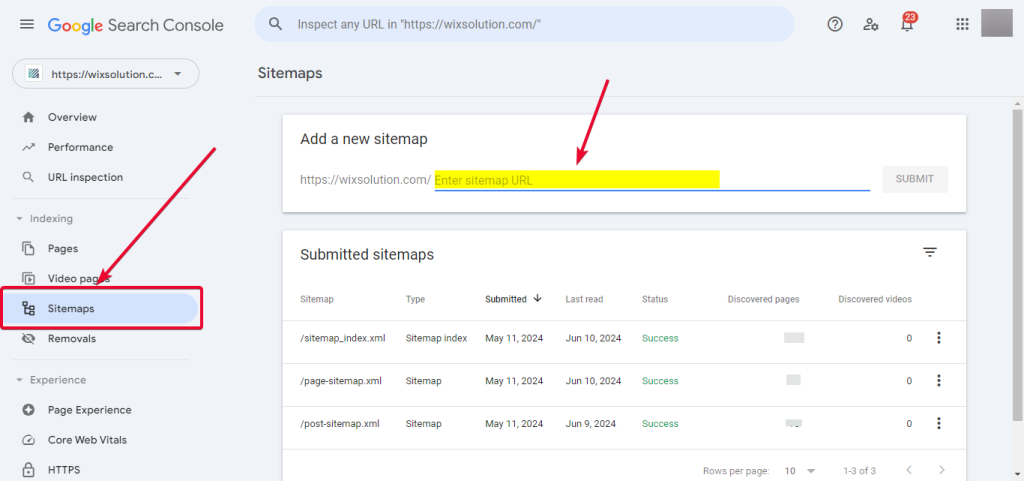Open the /post-sitemap.xml sitemap row
The width and height of the screenshot is (1024, 481).
click(624, 424)
